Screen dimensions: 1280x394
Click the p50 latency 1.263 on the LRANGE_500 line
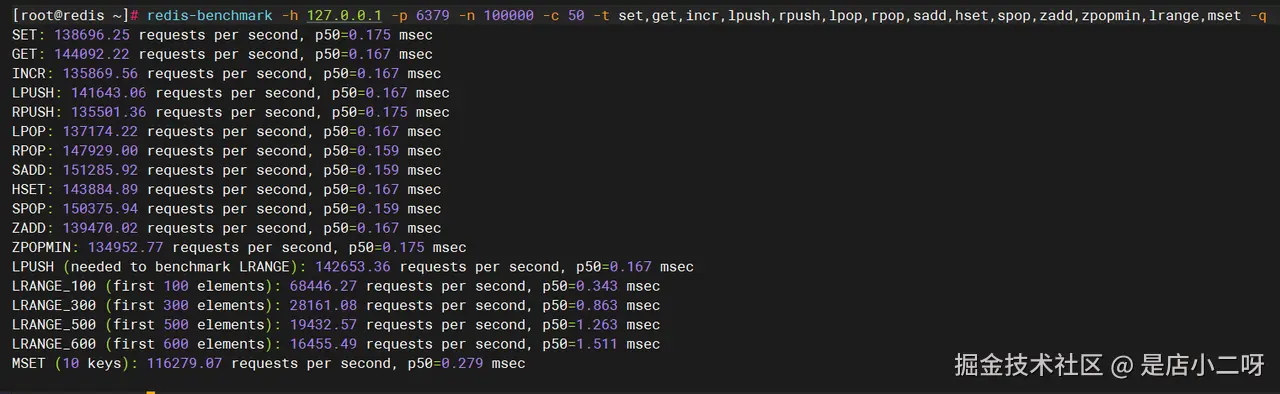(597, 325)
